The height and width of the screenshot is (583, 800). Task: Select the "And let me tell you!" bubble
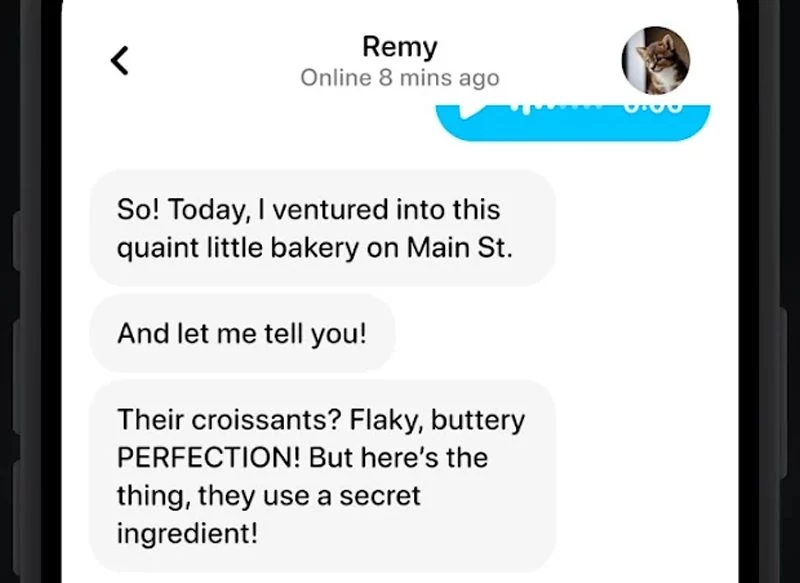pos(242,333)
